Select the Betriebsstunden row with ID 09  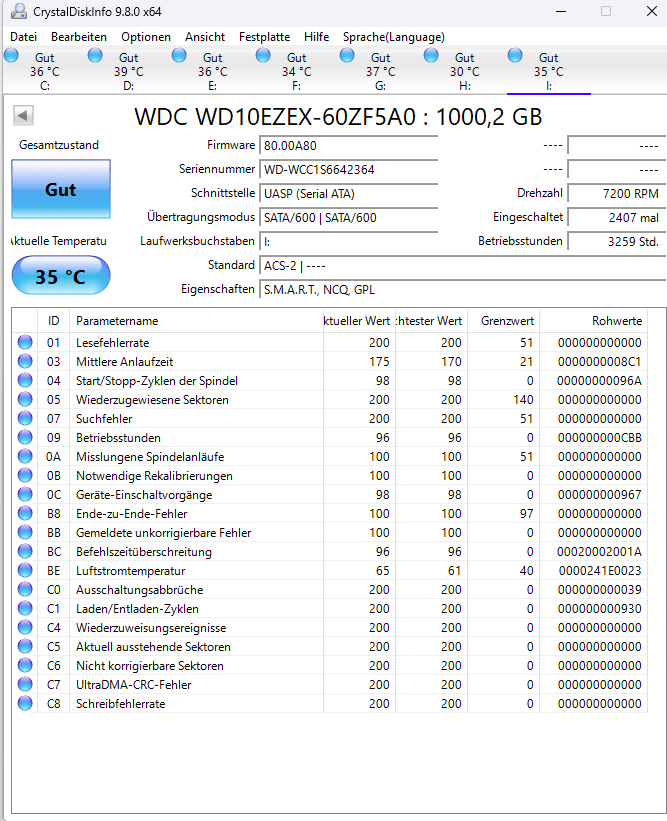coord(330,437)
